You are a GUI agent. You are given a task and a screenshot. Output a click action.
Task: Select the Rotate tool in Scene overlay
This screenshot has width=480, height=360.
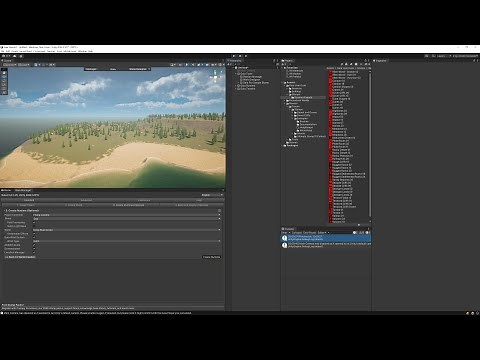point(4,81)
